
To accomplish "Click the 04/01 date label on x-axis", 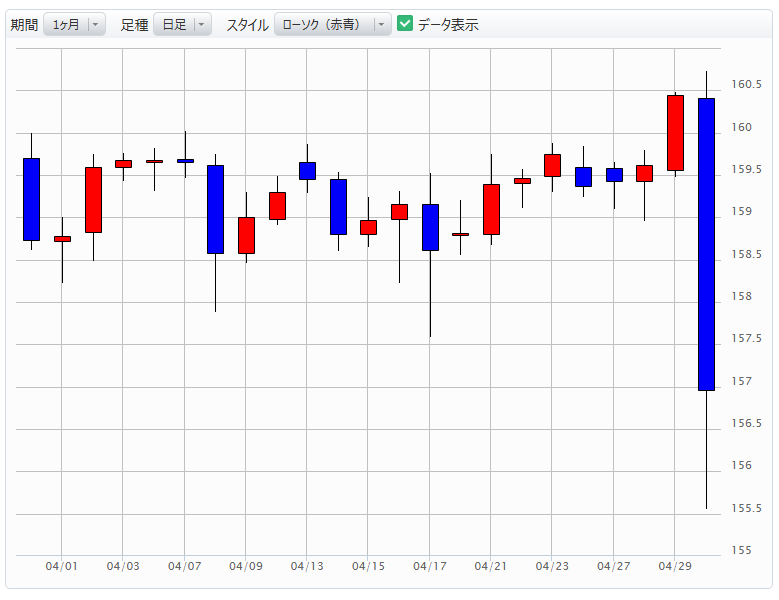I will (x=61, y=566).
